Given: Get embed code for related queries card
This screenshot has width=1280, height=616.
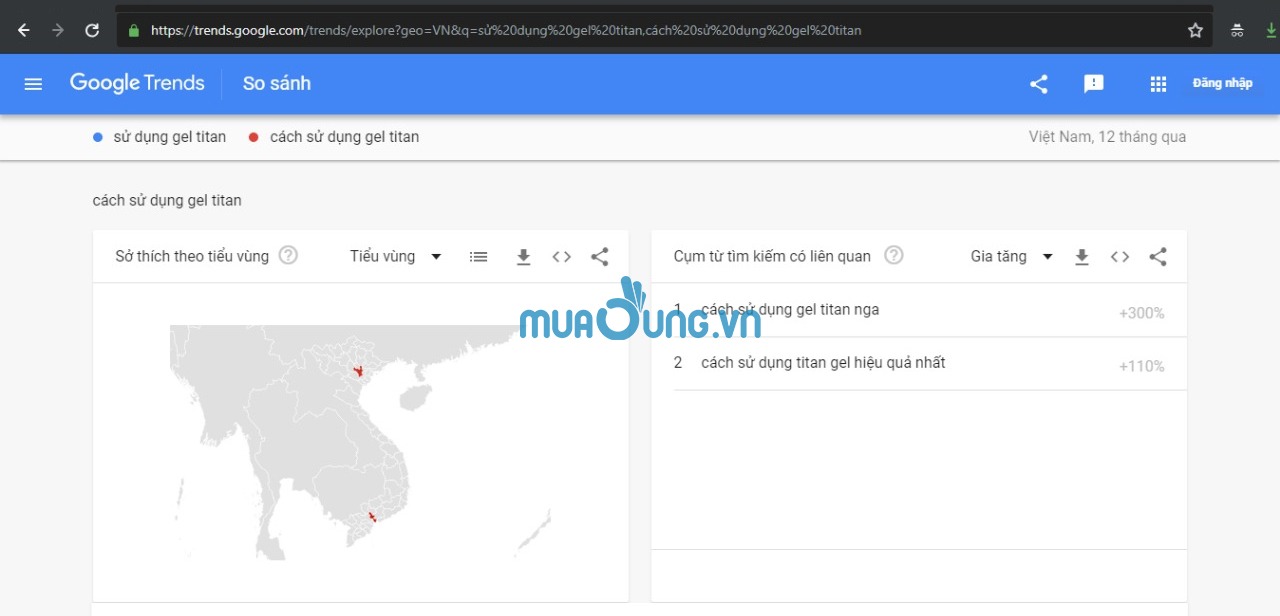Looking at the screenshot, I should click(1120, 257).
